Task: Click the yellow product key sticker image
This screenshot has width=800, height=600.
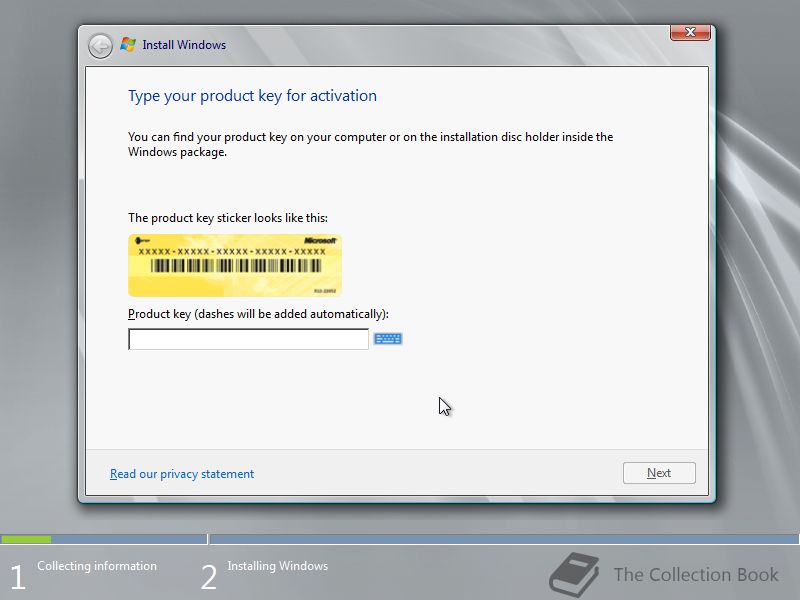Action: point(235,265)
